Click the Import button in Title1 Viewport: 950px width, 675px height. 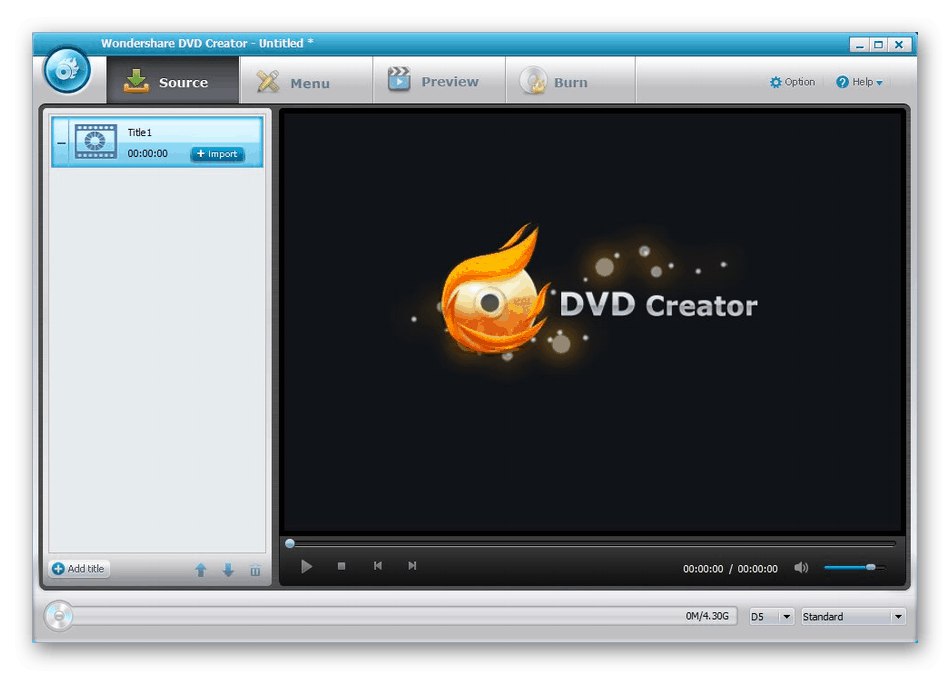218,154
